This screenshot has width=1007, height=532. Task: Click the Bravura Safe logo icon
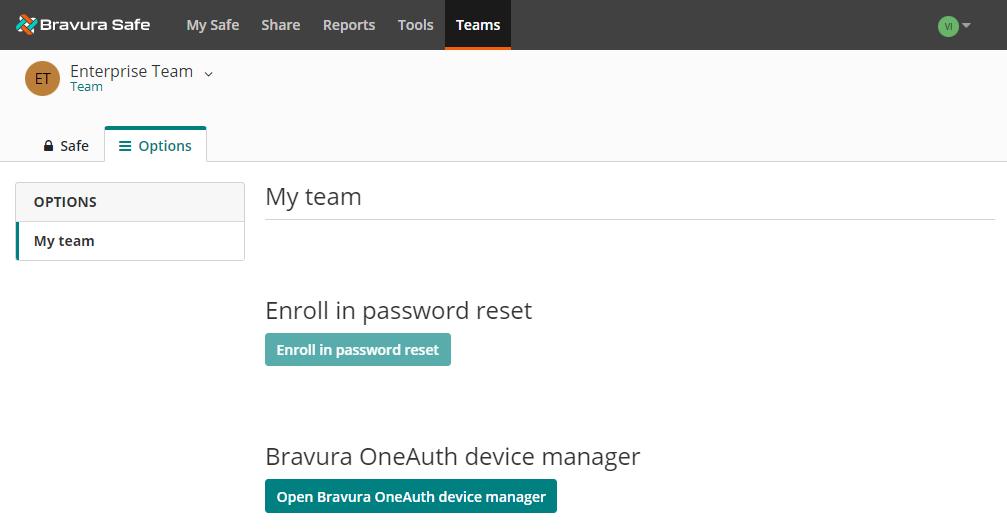[26, 25]
